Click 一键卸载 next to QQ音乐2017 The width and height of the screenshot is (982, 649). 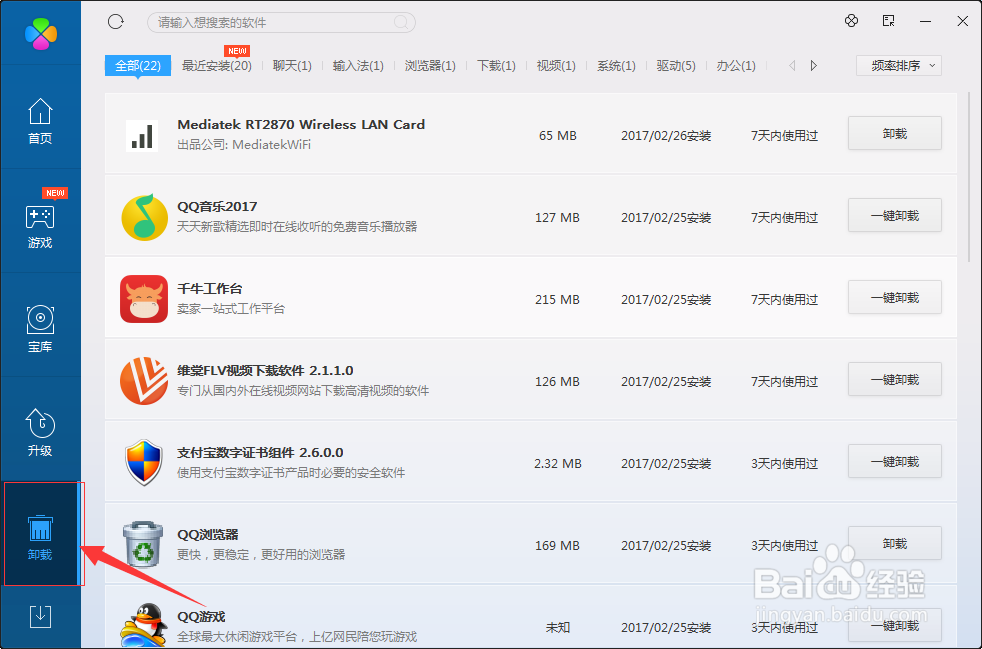pyautogui.click(x=894, y=215)
